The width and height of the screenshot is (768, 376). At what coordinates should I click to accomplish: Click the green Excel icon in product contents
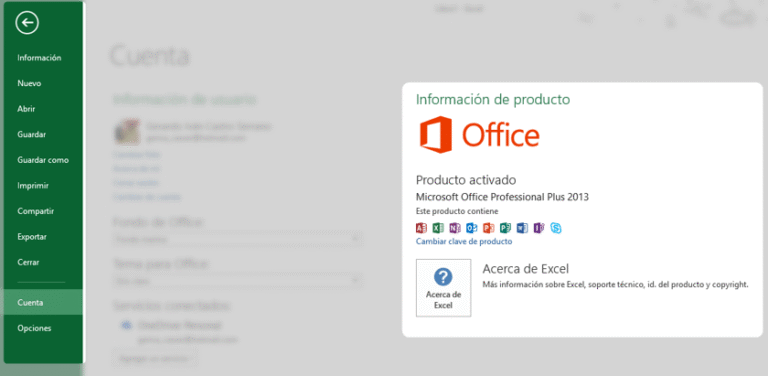click(438, 228)
